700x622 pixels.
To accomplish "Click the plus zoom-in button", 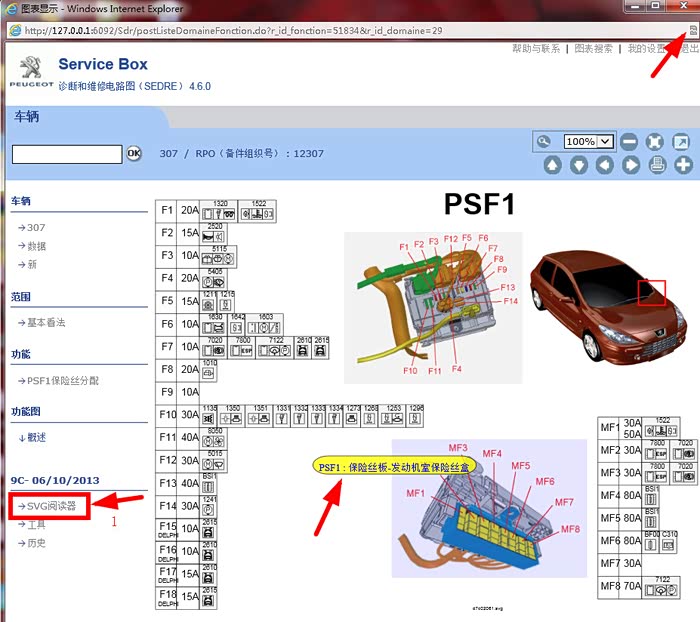I will (683, 165).
